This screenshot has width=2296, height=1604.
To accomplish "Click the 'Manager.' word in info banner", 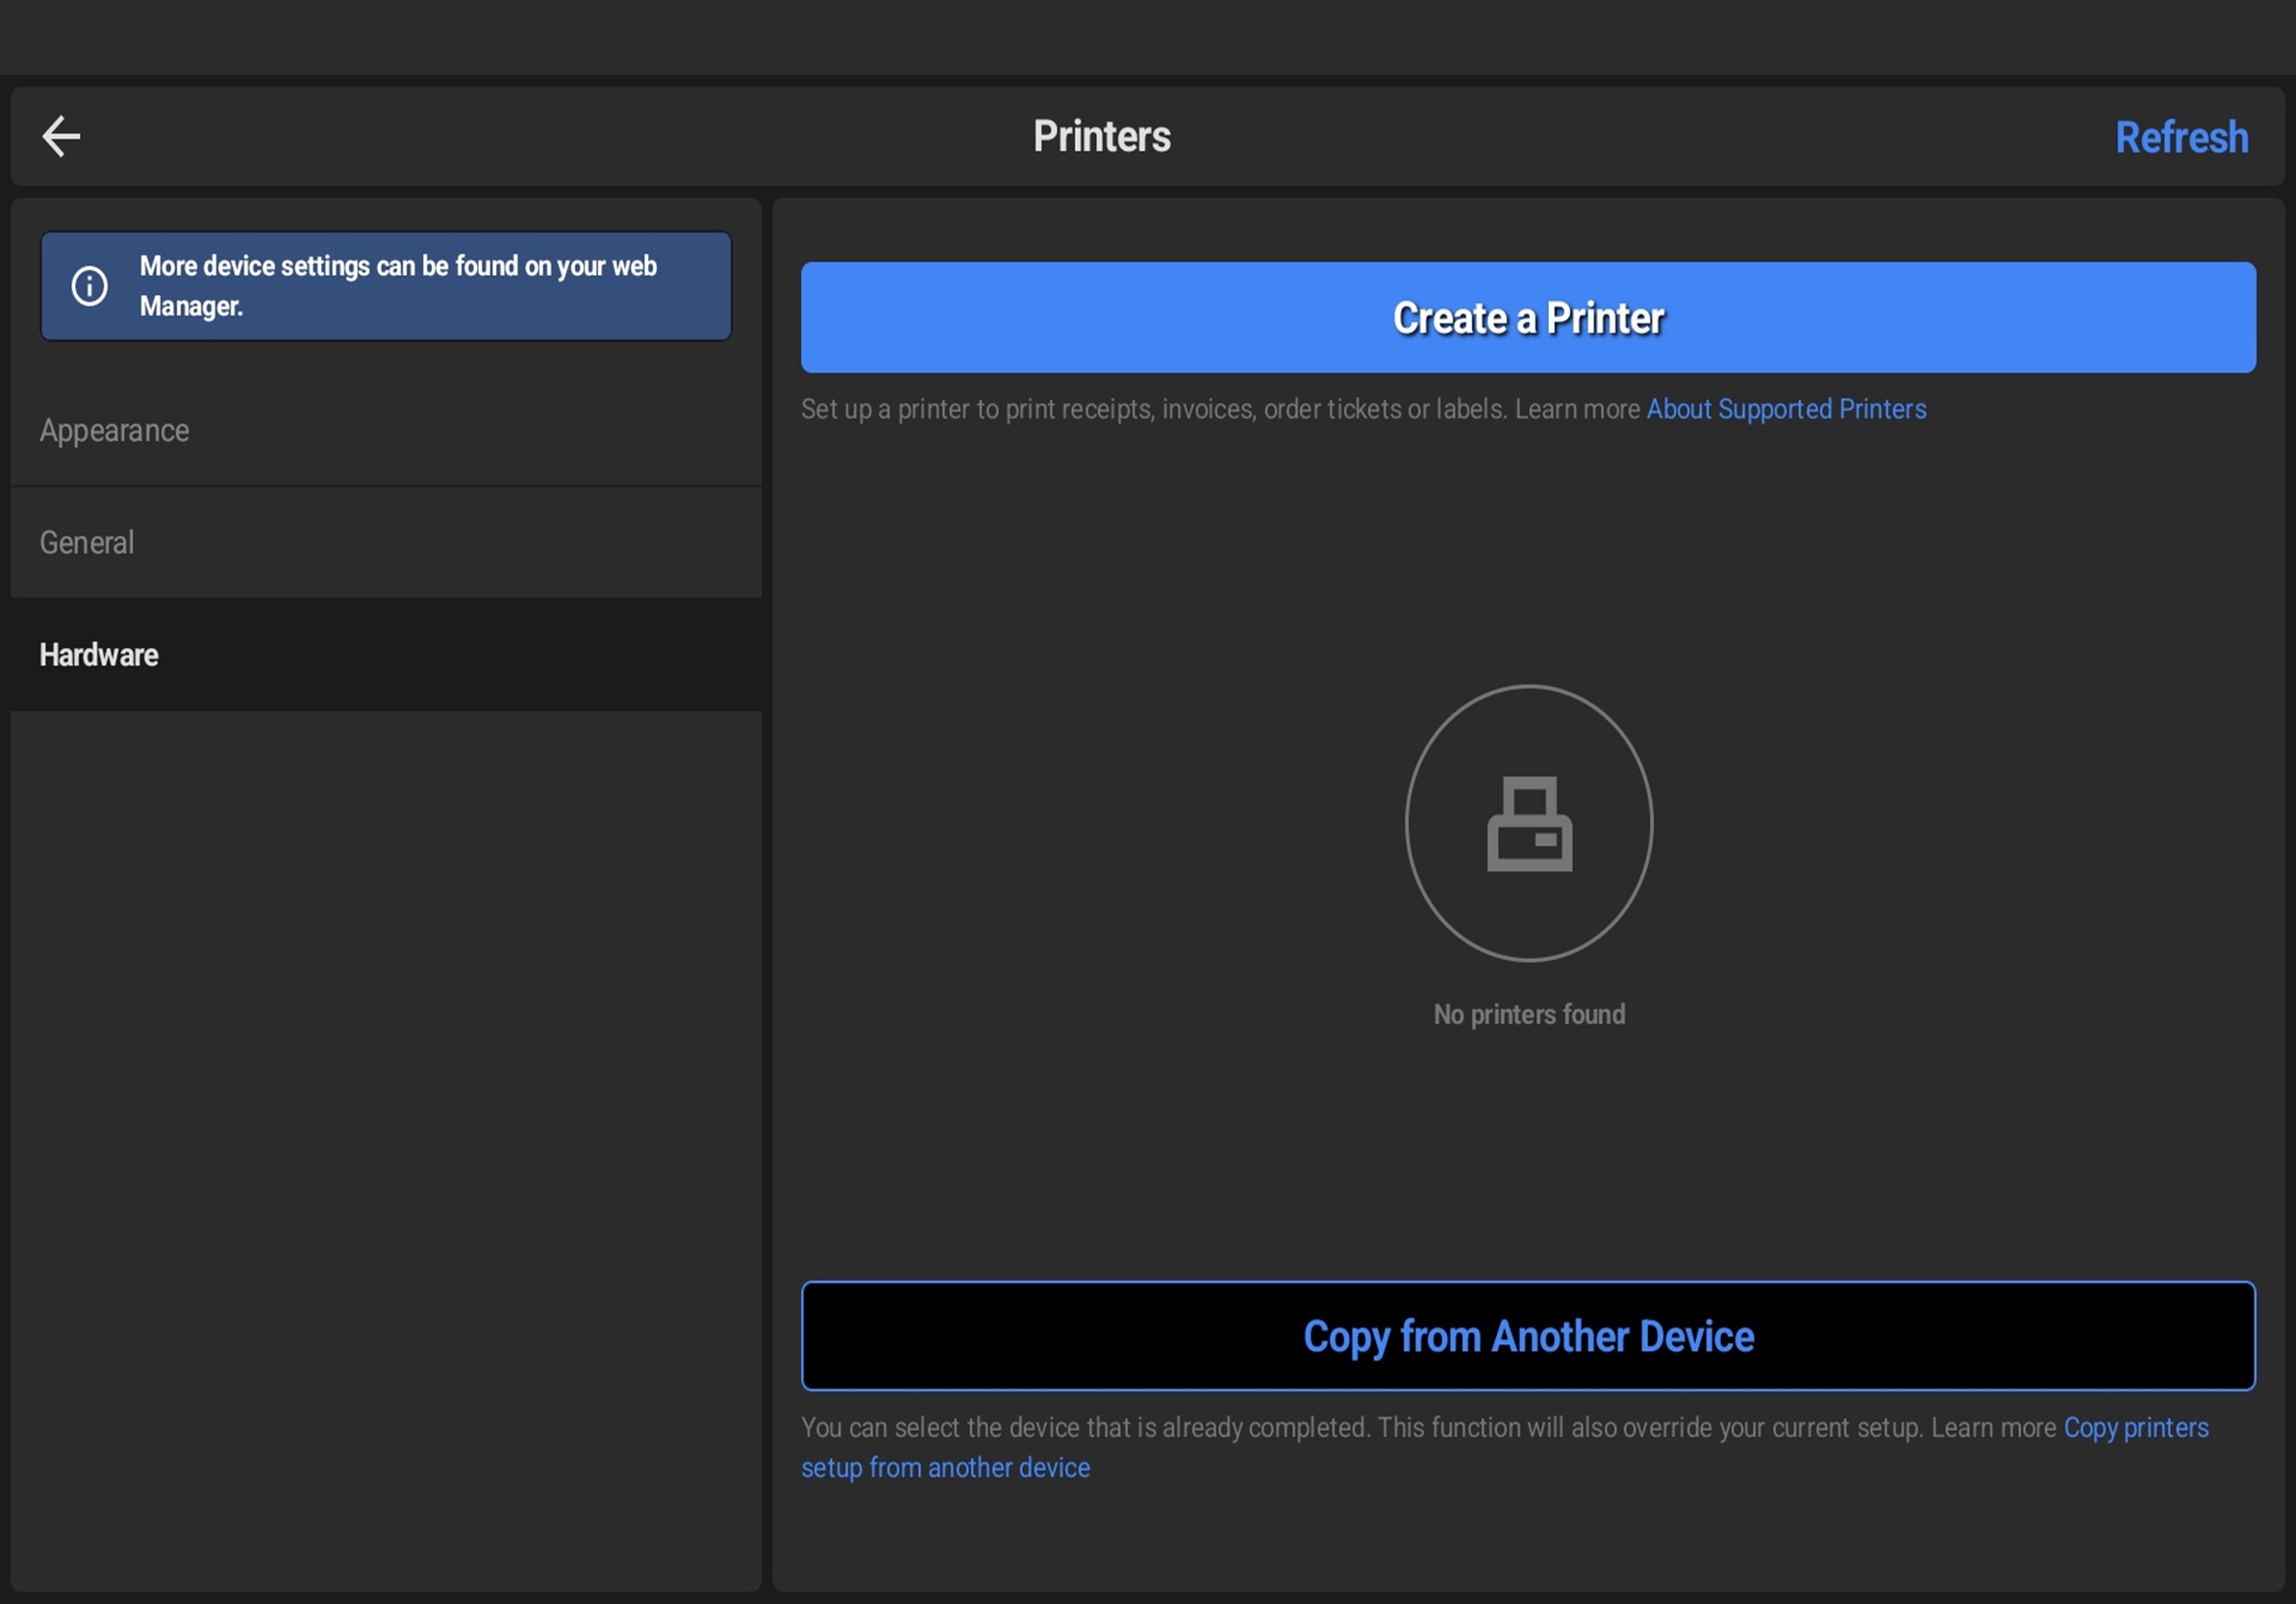I will [191, 307].
